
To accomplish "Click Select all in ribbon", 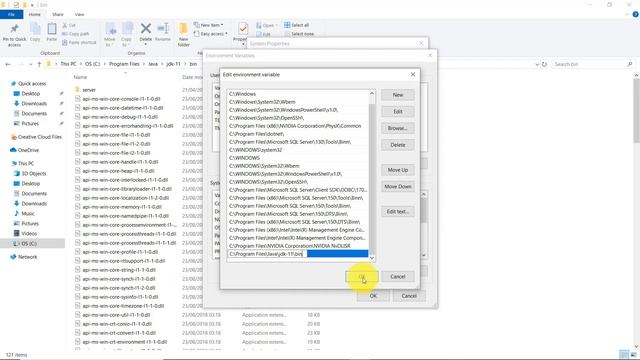I will coord(297,25).
